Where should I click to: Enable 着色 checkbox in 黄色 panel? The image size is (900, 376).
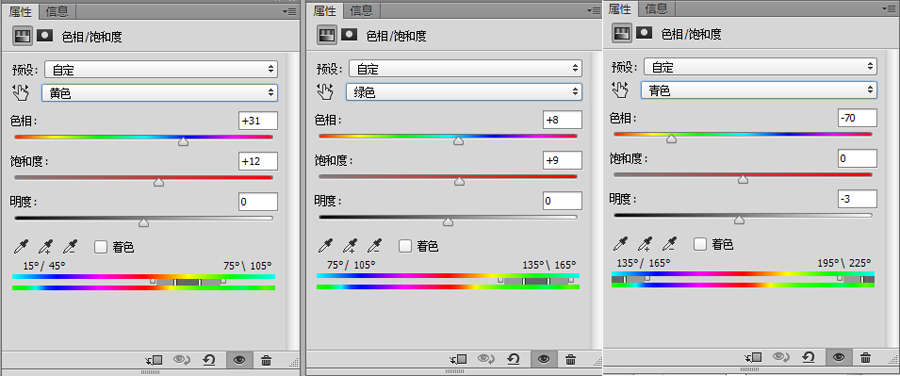click(x=100, y=247)
